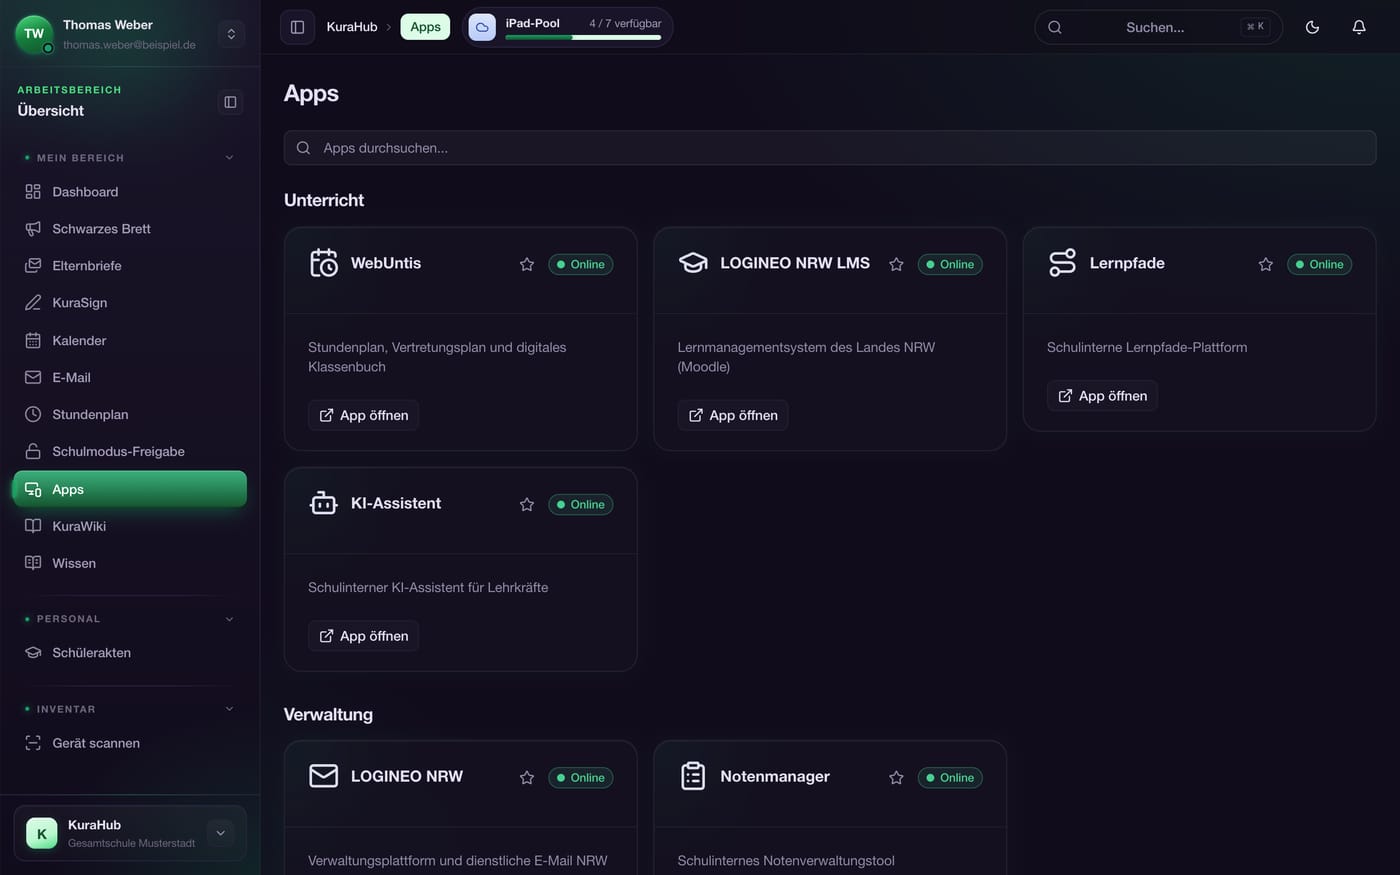The width and height of the screenshot is (1400, 875).
Task: Click the sidebar toggle icon next to KuraHub
Action: pos(297,27)
